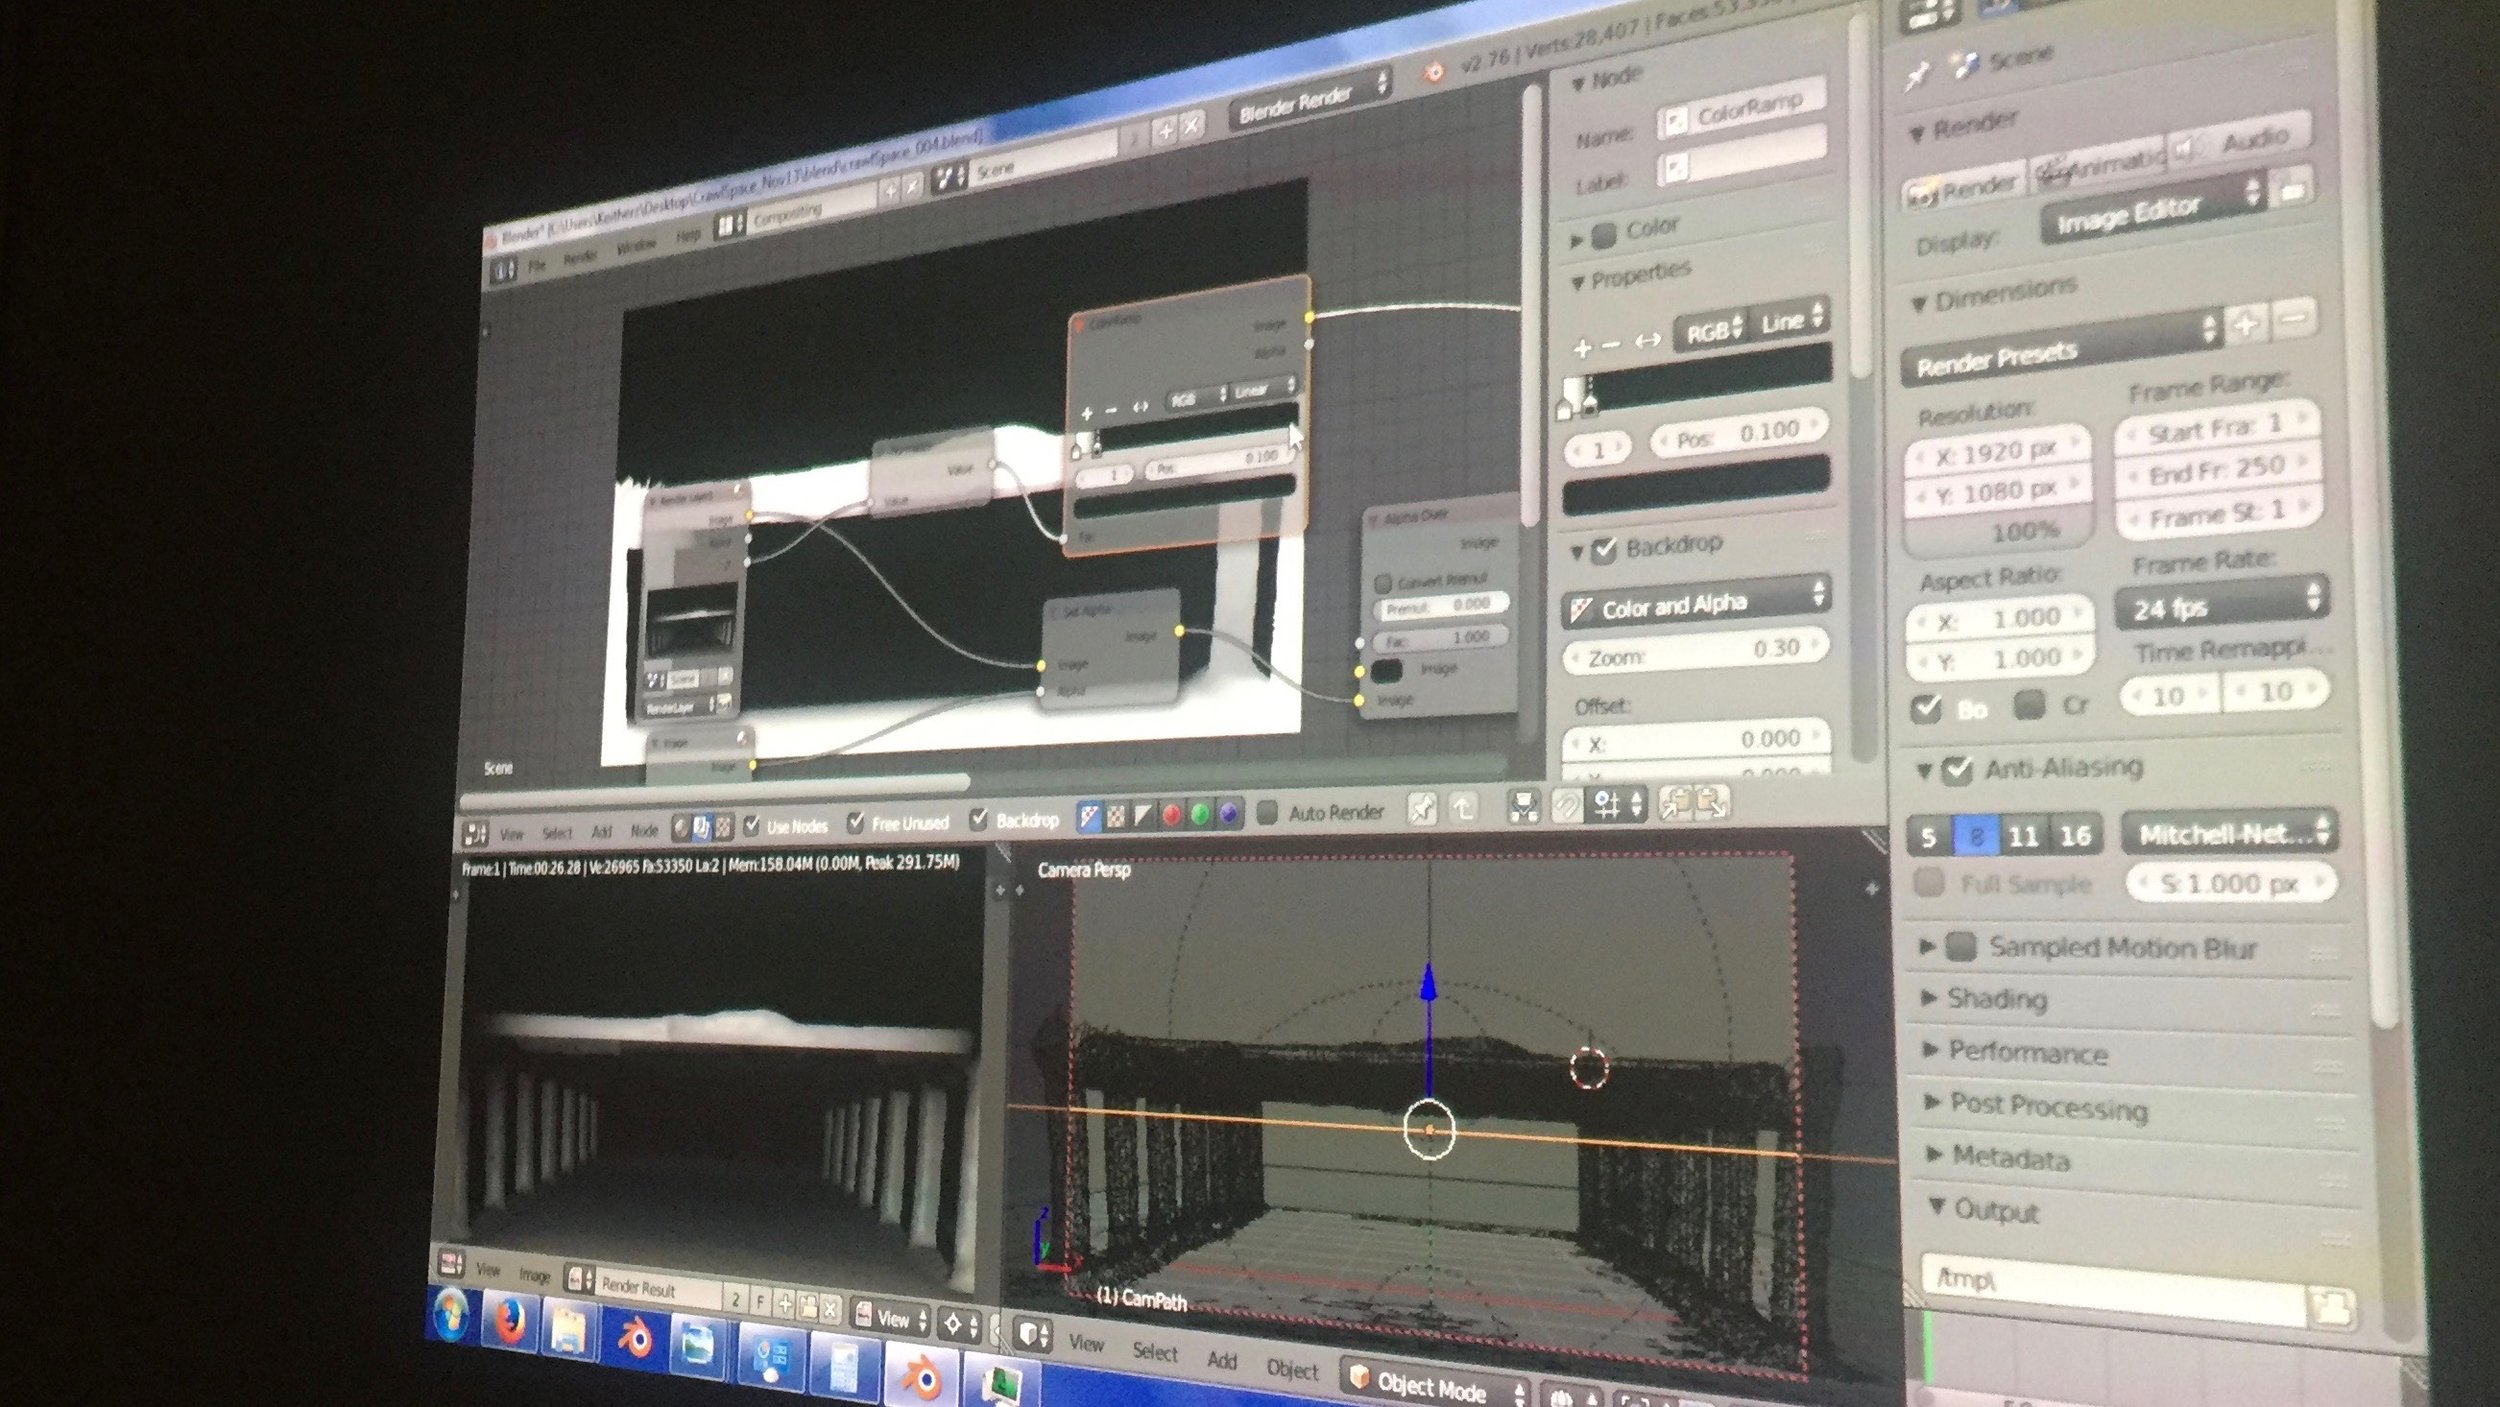Go to parent node tree arrow icon
Image resolution: width=2500 pixels, height=1407 pixels.
tap(1464, 807)
